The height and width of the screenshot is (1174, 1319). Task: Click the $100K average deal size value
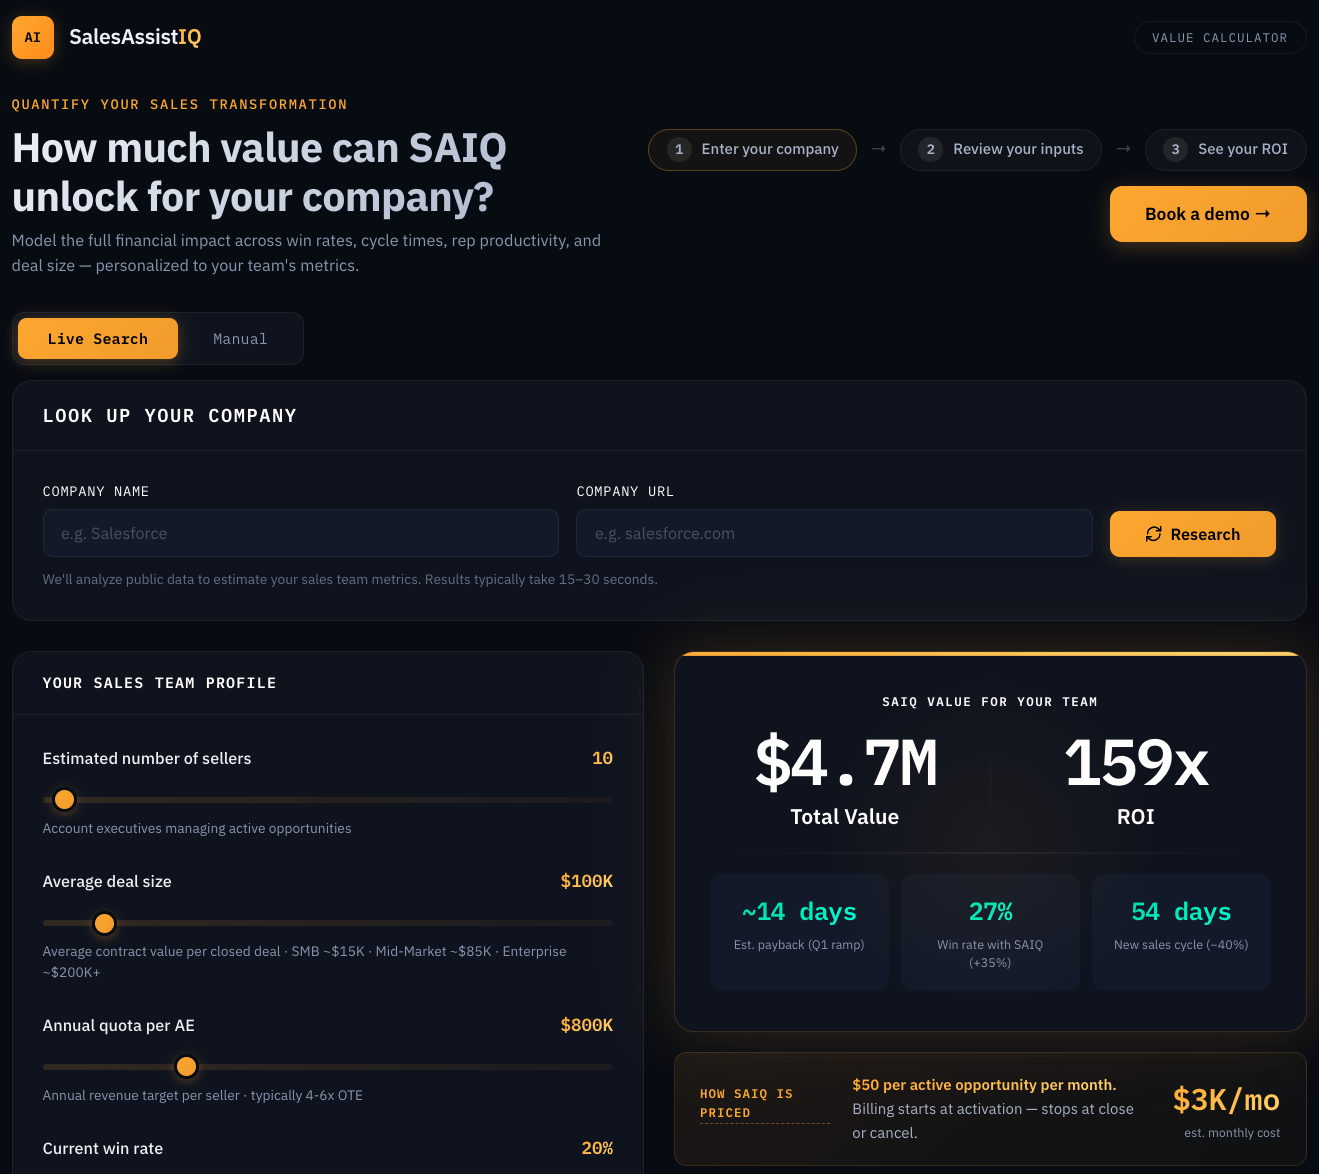click(x=587, y=881)
